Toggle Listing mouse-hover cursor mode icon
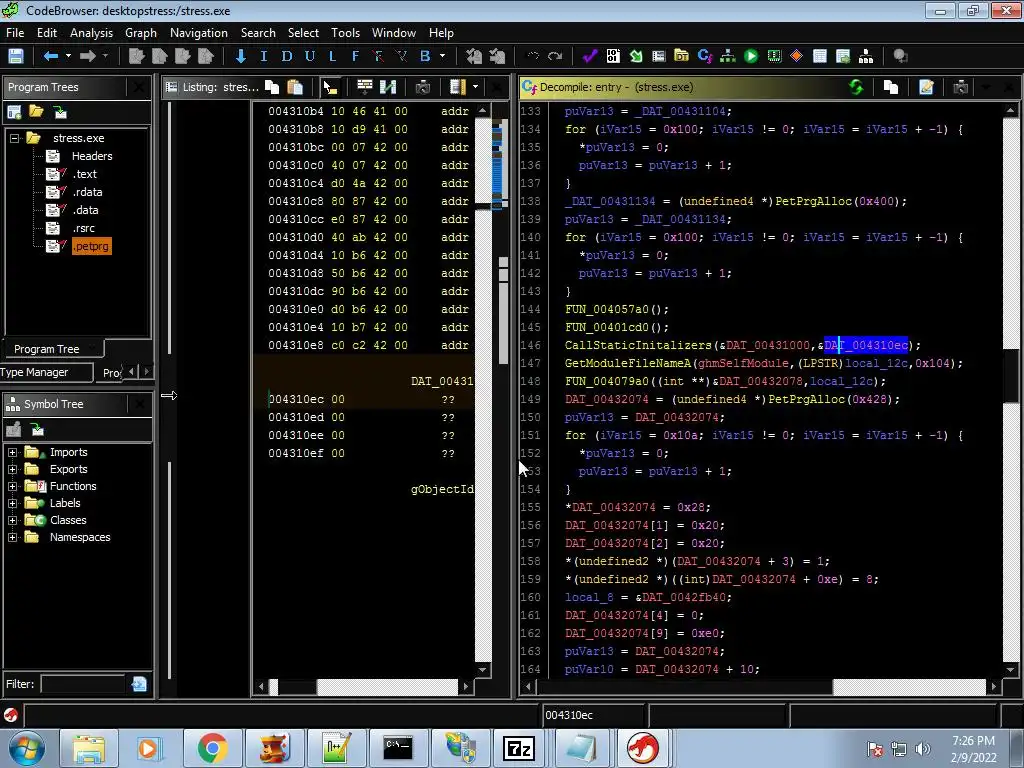The height and width of the screenshot is (768, 1024). pyautogui.click(x=330, y=87)
